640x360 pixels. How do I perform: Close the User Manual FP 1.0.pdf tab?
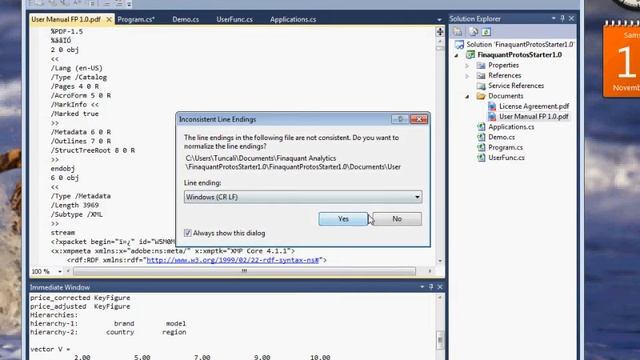109,19
